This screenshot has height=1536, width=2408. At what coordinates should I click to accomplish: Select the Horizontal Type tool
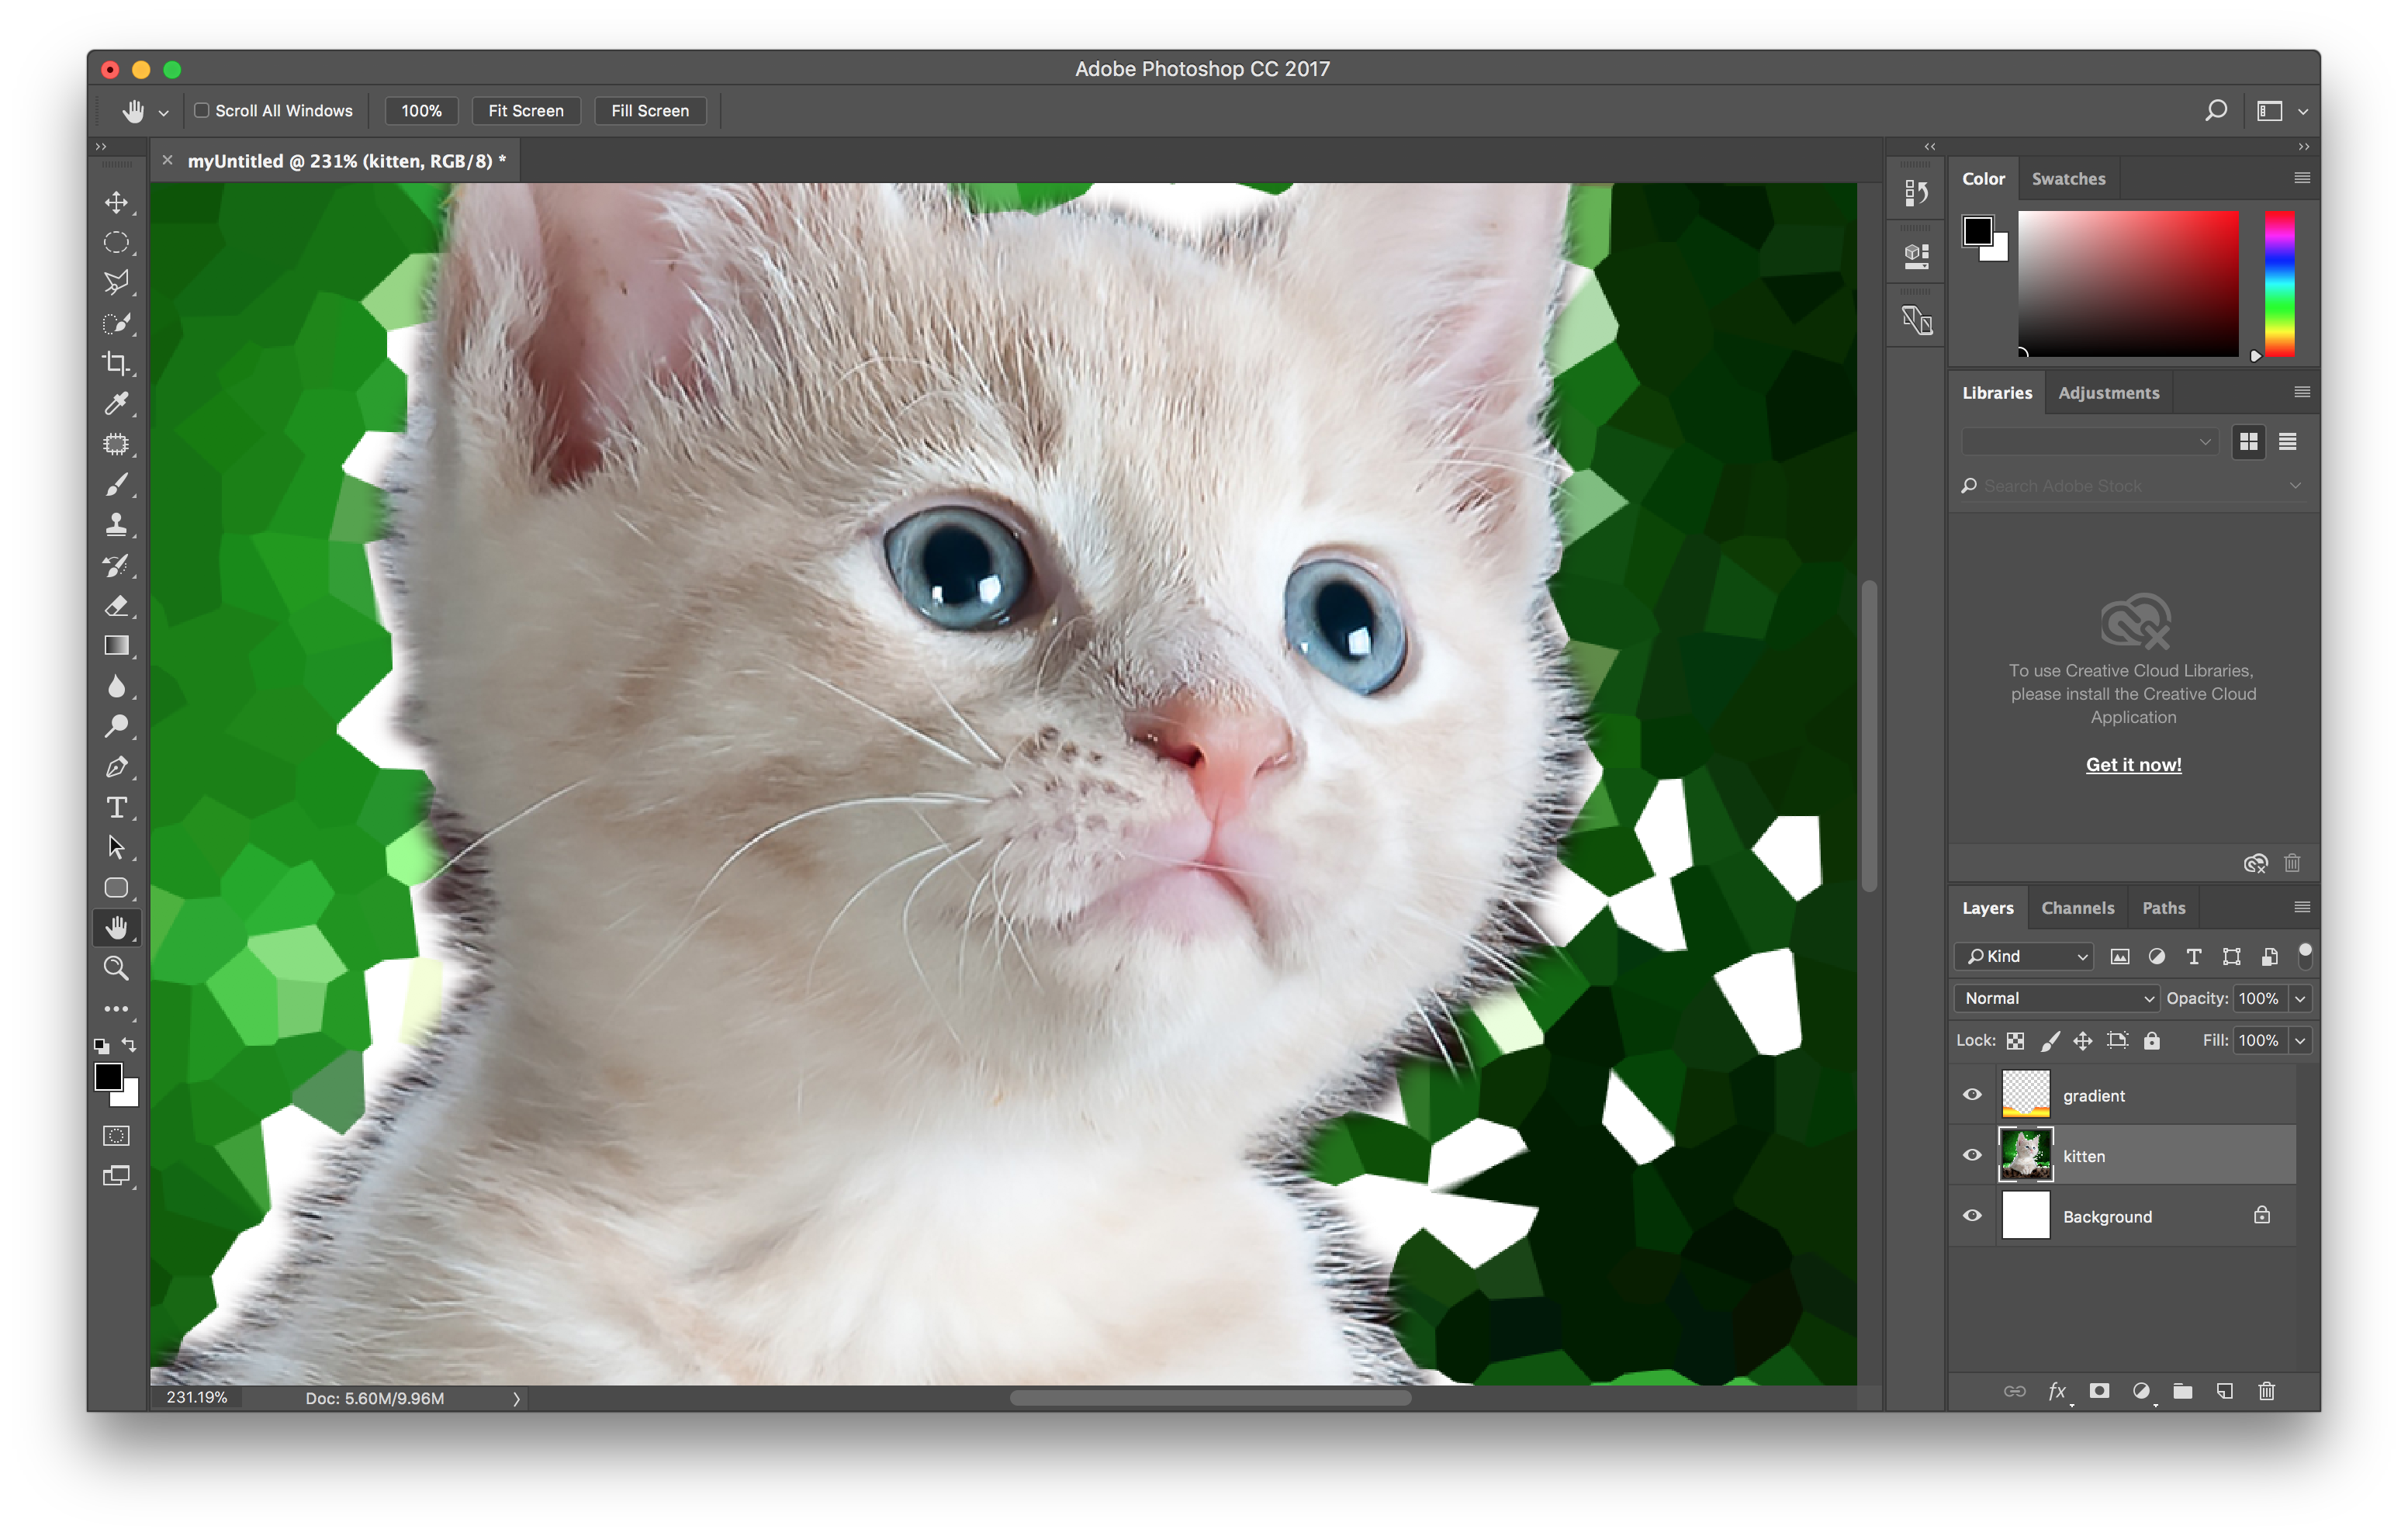coord(116,807)
